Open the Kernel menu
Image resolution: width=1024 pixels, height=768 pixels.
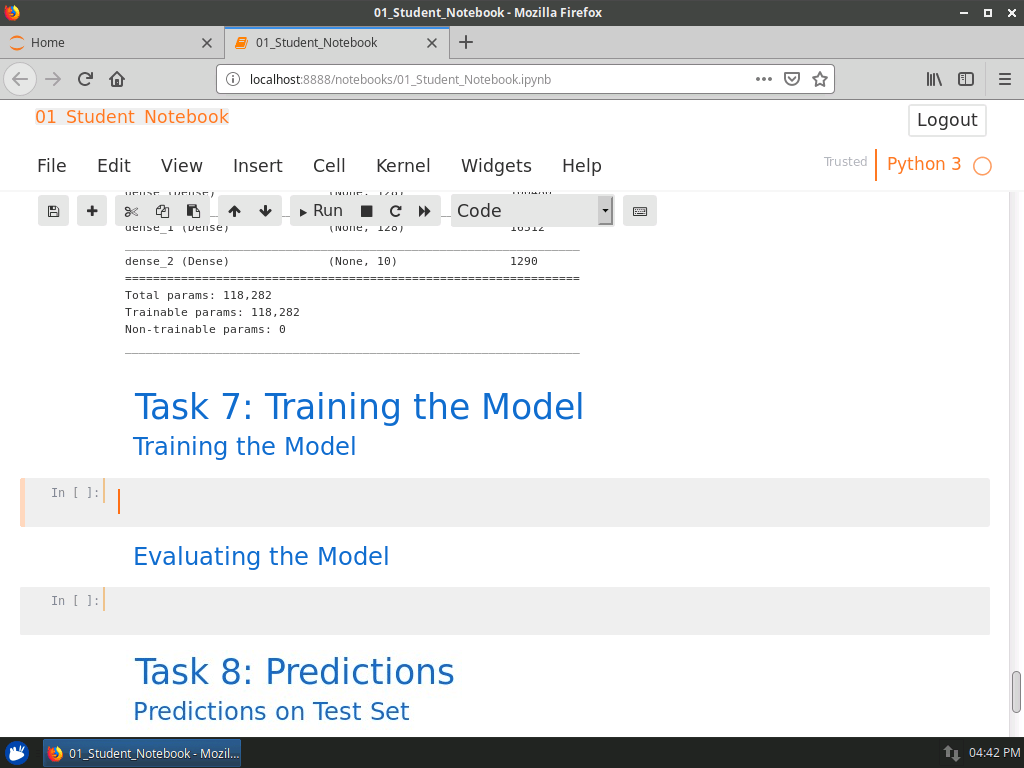[x=403, y=166]
